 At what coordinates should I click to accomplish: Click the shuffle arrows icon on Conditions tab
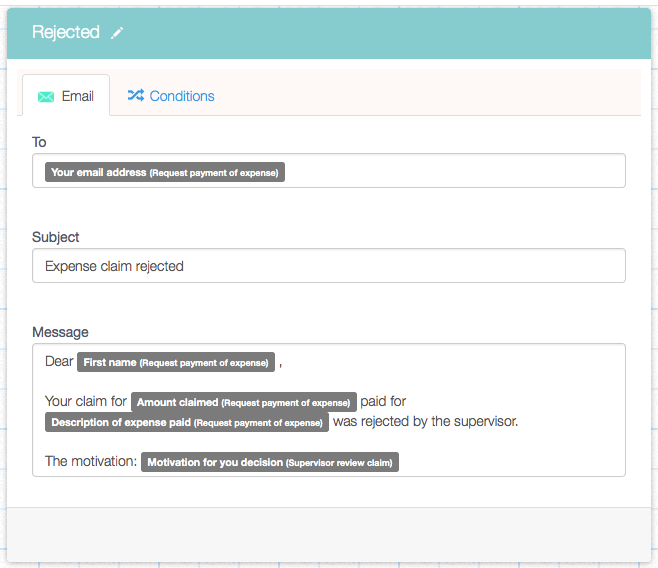(135, 96)
